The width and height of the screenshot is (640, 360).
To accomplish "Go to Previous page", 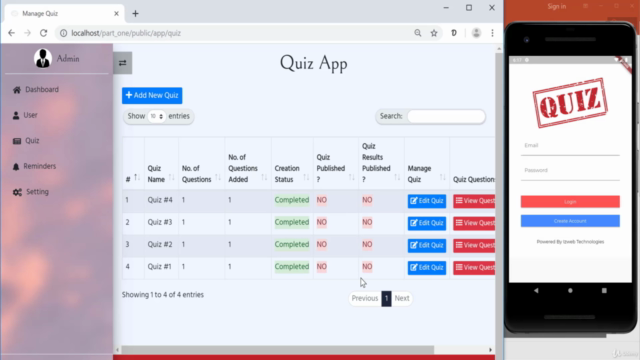I will point(364,298).
